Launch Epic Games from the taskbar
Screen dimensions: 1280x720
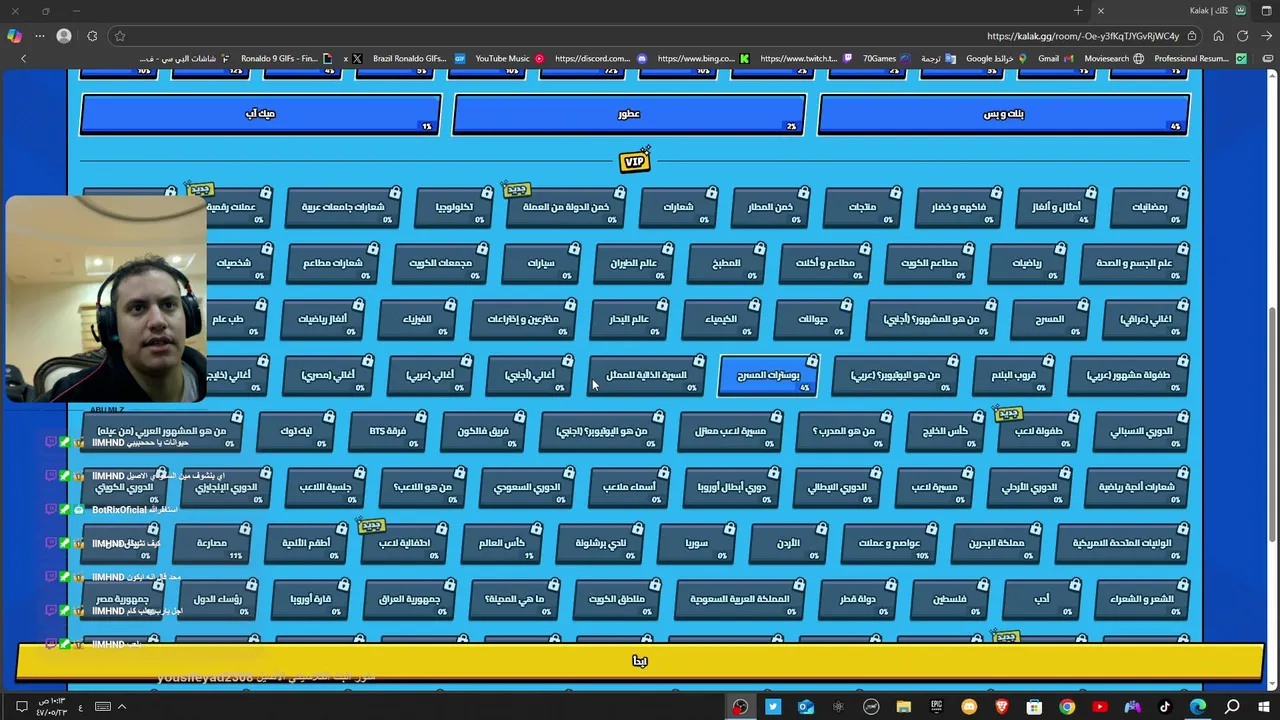tap(937, 707)
